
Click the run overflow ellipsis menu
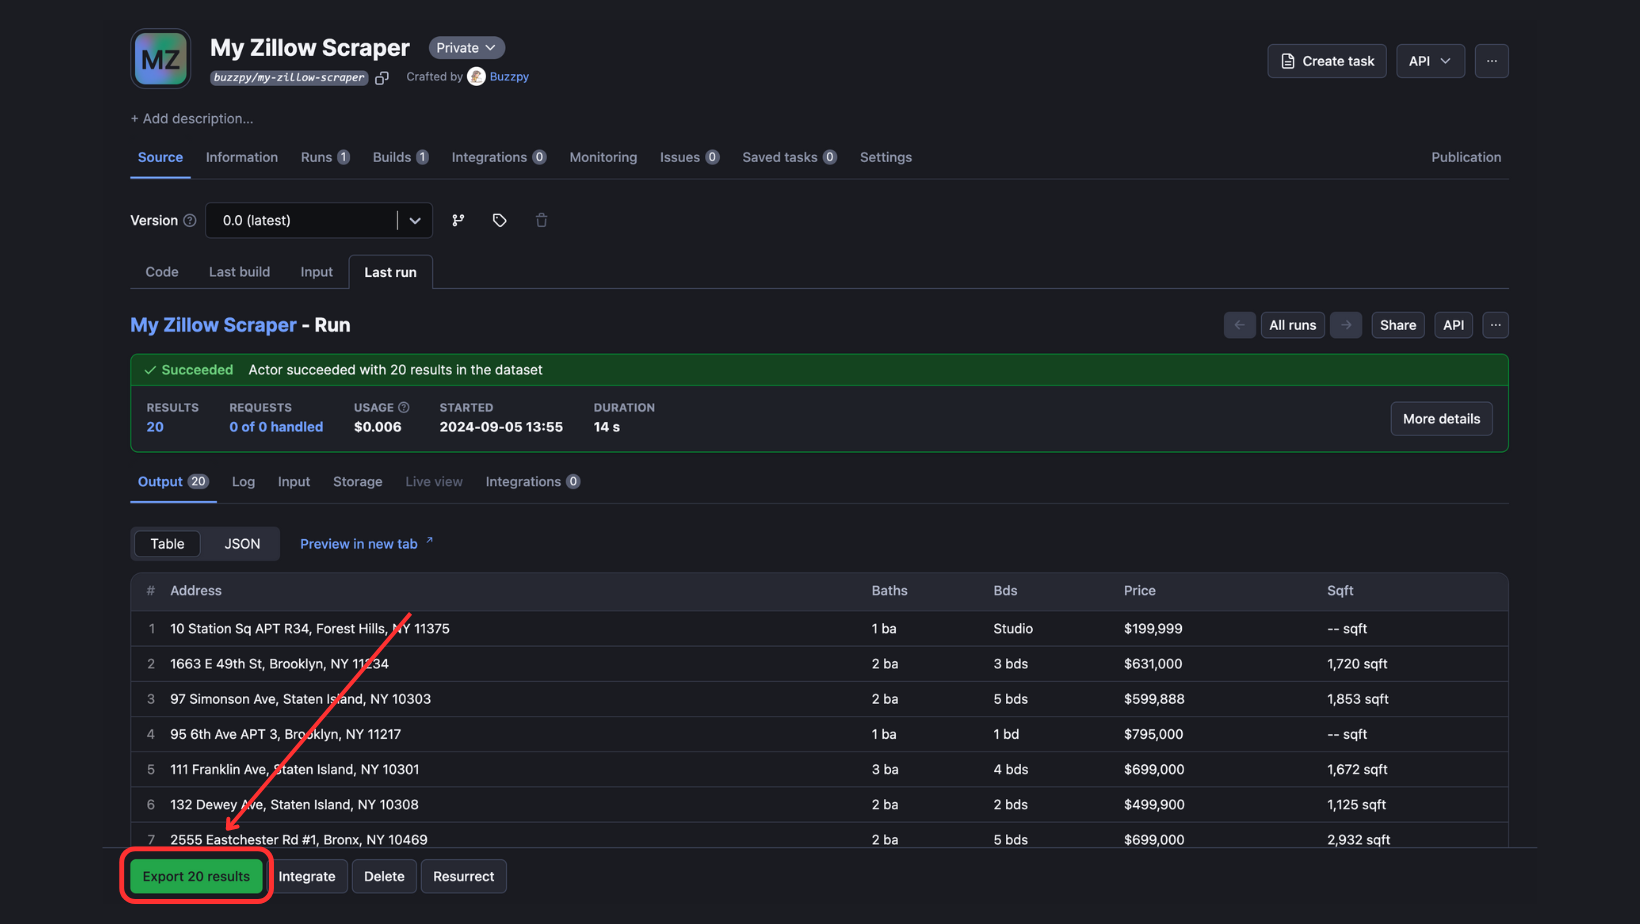pos(1495,325)
